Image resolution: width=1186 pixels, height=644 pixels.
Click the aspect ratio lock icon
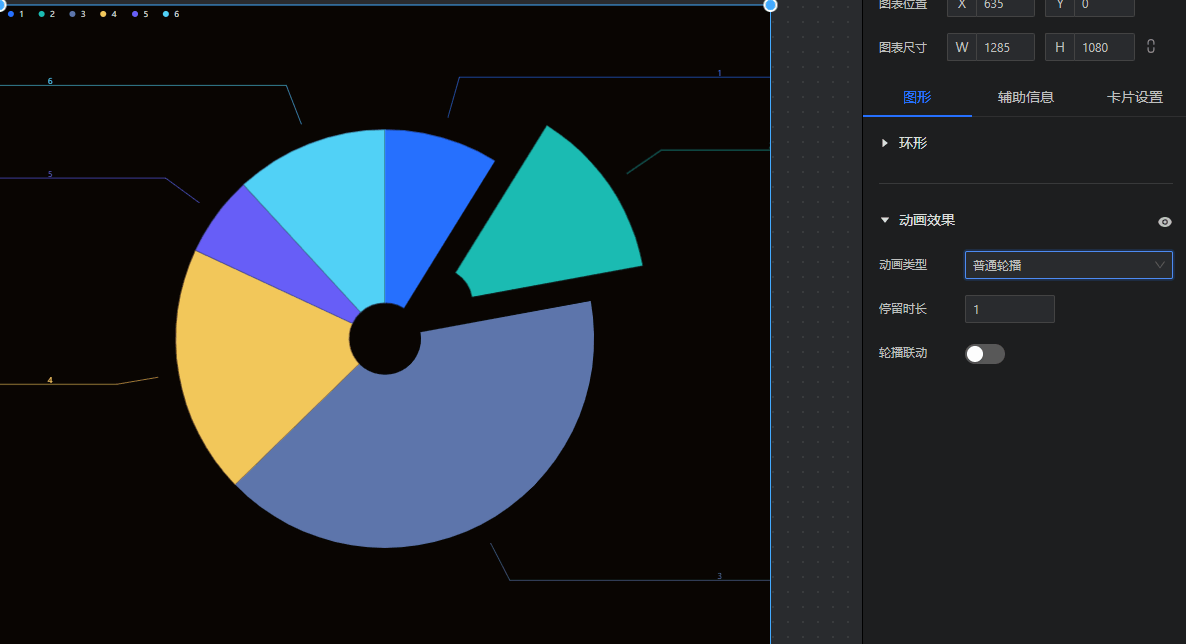coord(1151,47)
